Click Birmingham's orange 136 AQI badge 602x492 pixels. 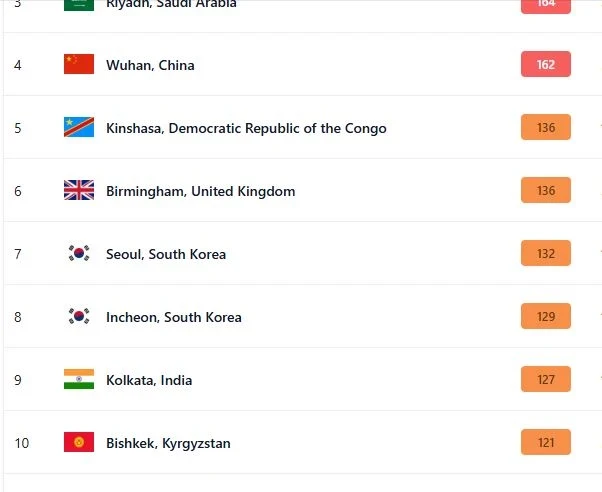coord(545,191)
